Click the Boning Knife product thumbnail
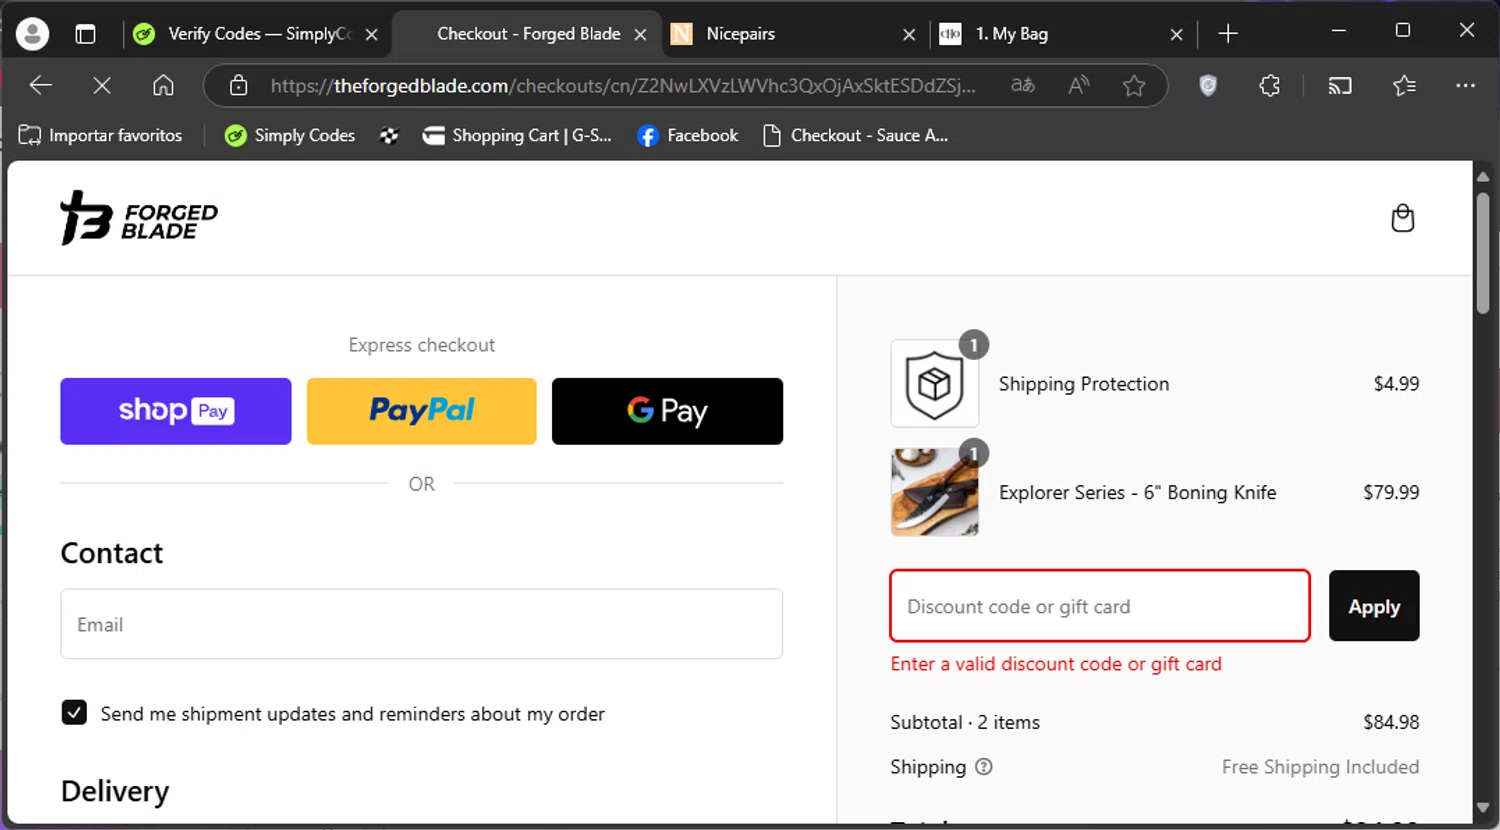 pos(935,492)
